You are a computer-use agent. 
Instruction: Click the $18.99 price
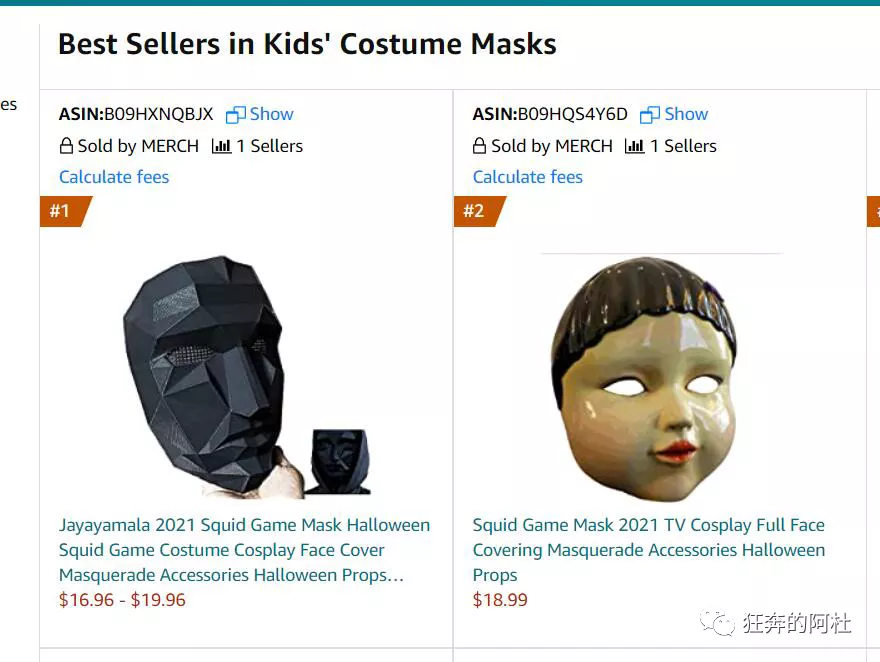[x=500, y=600]
